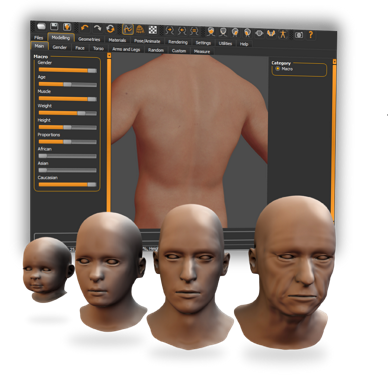This screenshot has height=376, width=388.
Task: Open the Utilities tab
Action: click(225, 43)
